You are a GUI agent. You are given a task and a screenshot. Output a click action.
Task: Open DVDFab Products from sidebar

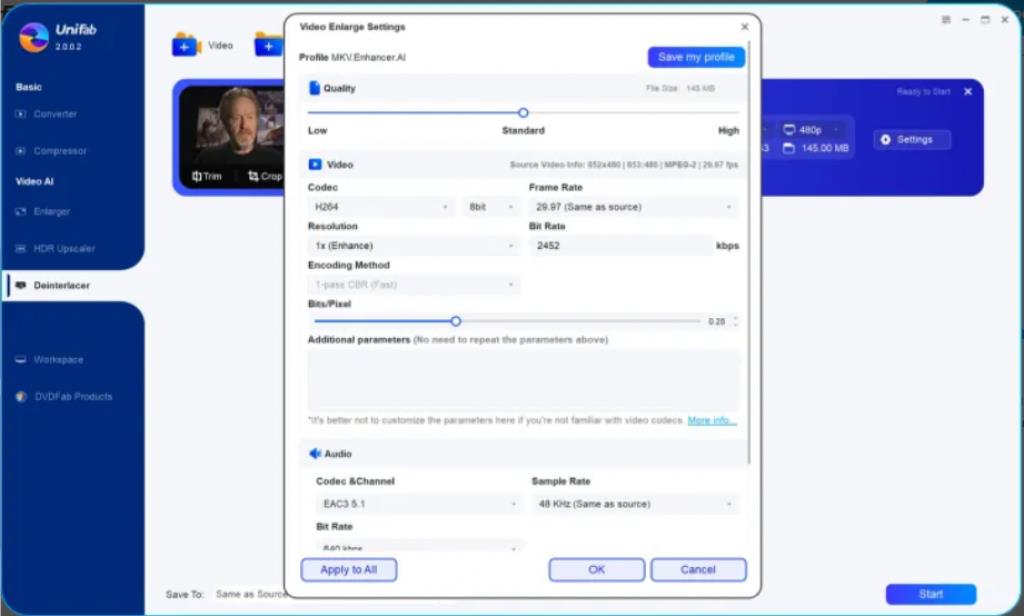coord(70,397)
